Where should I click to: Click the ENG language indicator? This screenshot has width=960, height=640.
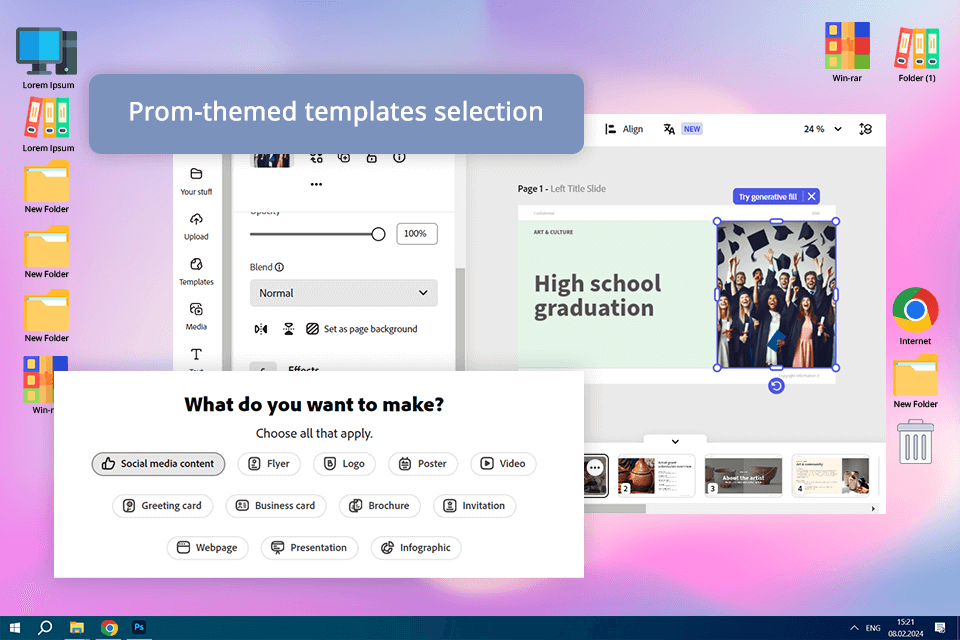pos(873,628)
